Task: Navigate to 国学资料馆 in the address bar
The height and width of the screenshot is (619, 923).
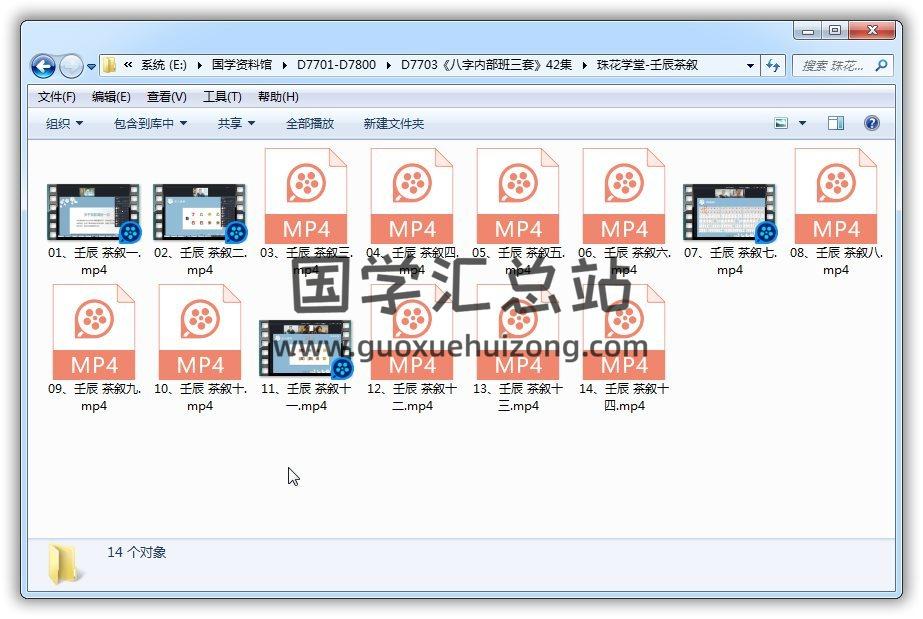Action: coord(242,65)
